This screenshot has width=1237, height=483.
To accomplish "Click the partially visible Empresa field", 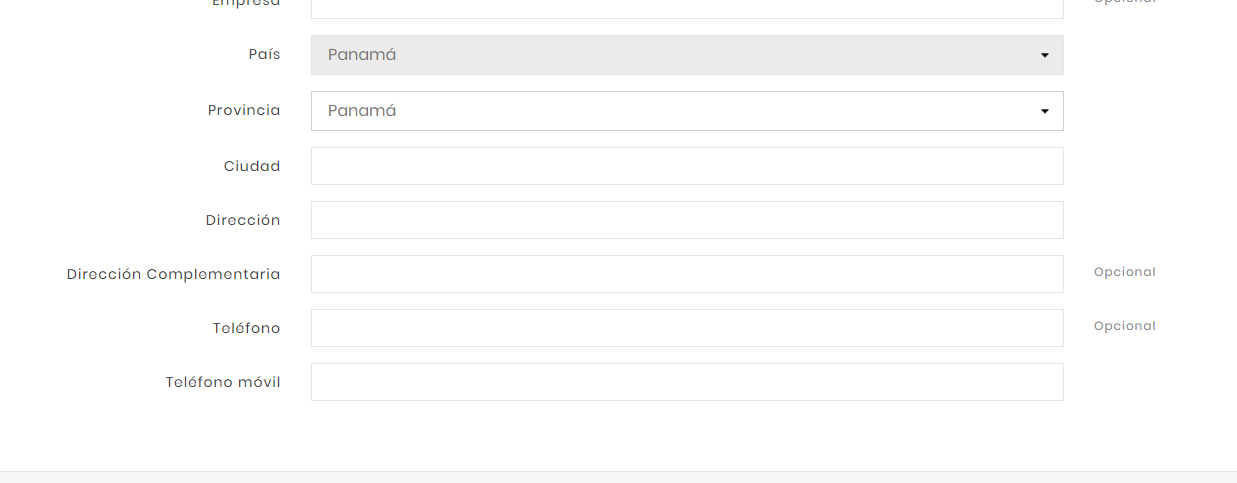I will [x=686, y=8].
